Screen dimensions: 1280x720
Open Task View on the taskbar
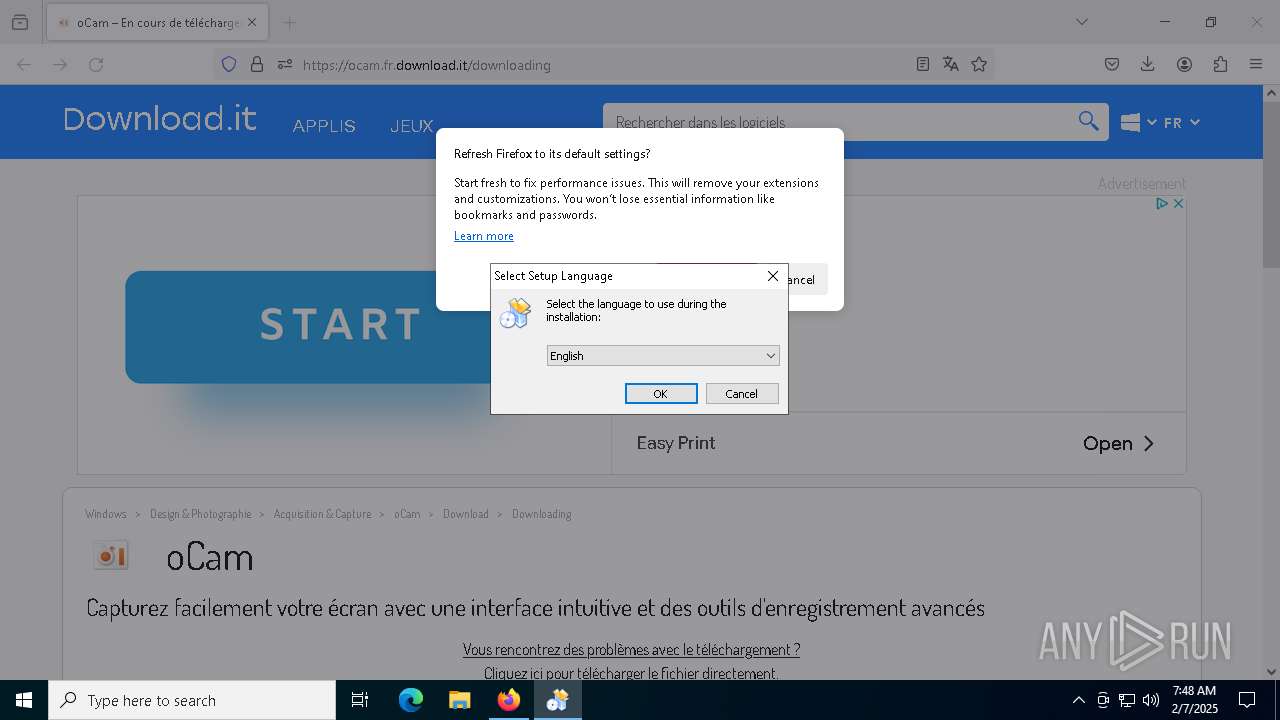pyautogui.click(x=360, y=700)
